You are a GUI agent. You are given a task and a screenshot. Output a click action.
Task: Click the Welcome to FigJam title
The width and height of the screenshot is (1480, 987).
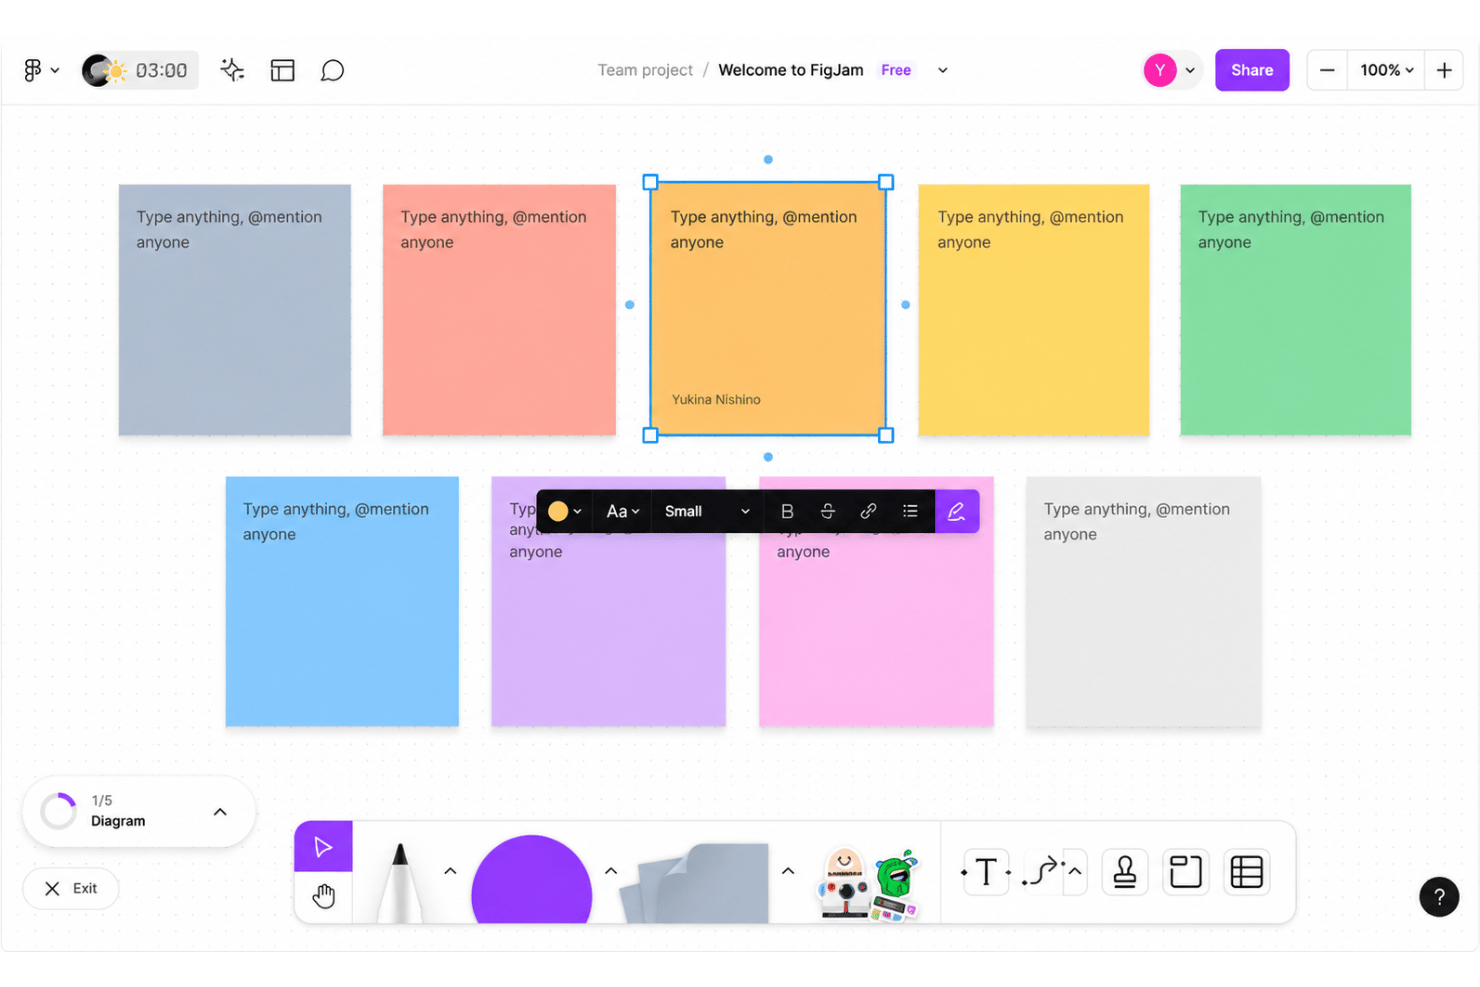tap(791, 70)
